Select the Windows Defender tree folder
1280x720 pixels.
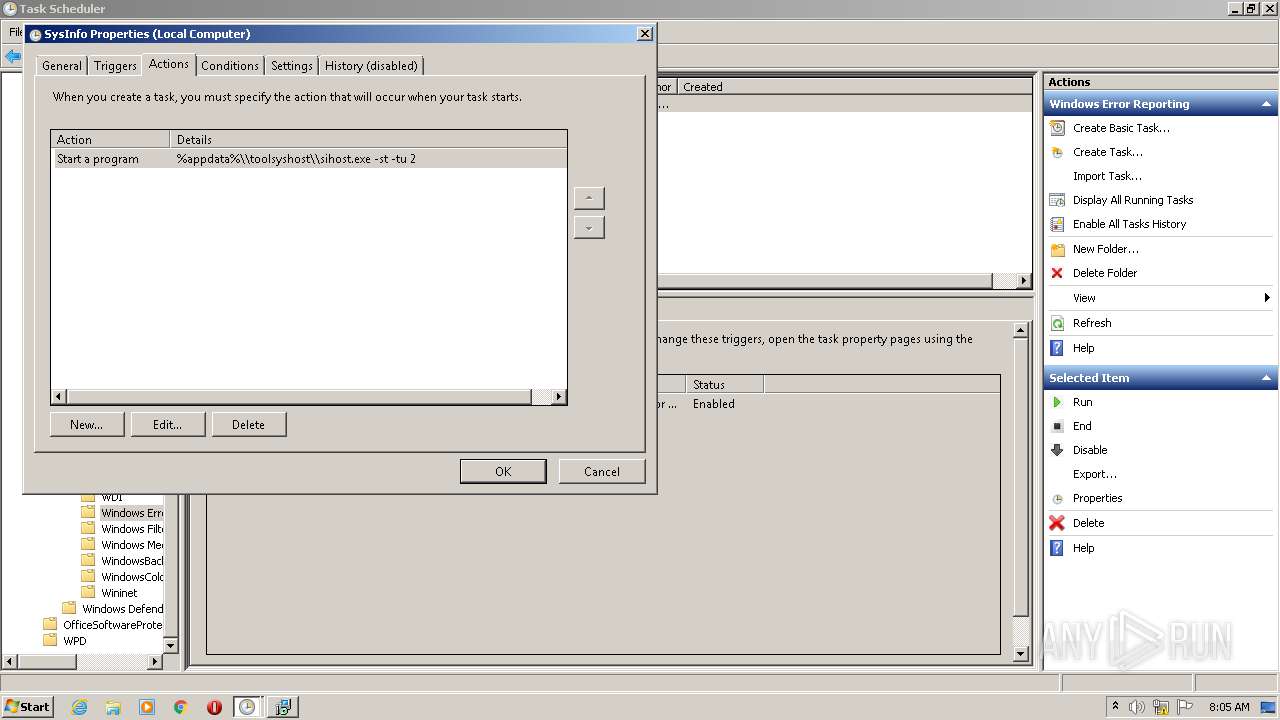[122, 609]
